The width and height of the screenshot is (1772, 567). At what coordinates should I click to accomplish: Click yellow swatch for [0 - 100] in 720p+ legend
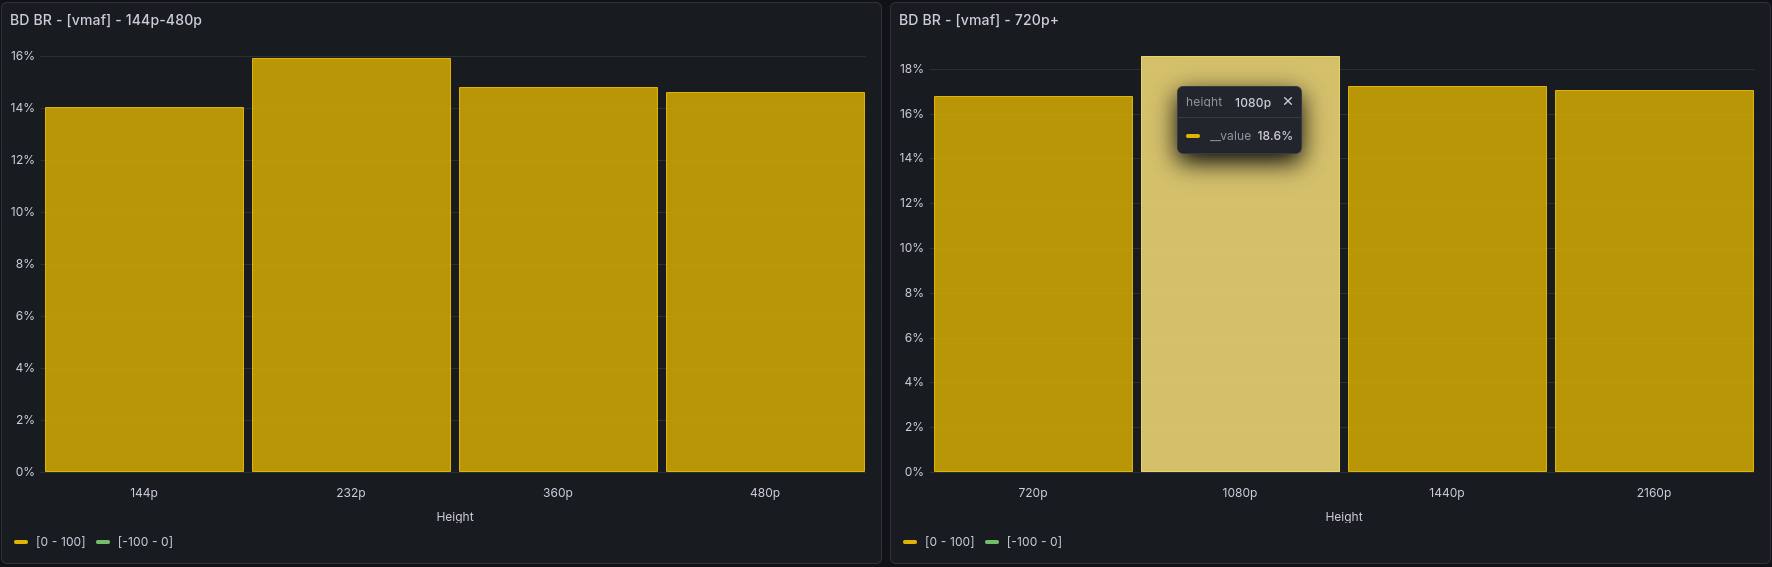tap(910, 542)
